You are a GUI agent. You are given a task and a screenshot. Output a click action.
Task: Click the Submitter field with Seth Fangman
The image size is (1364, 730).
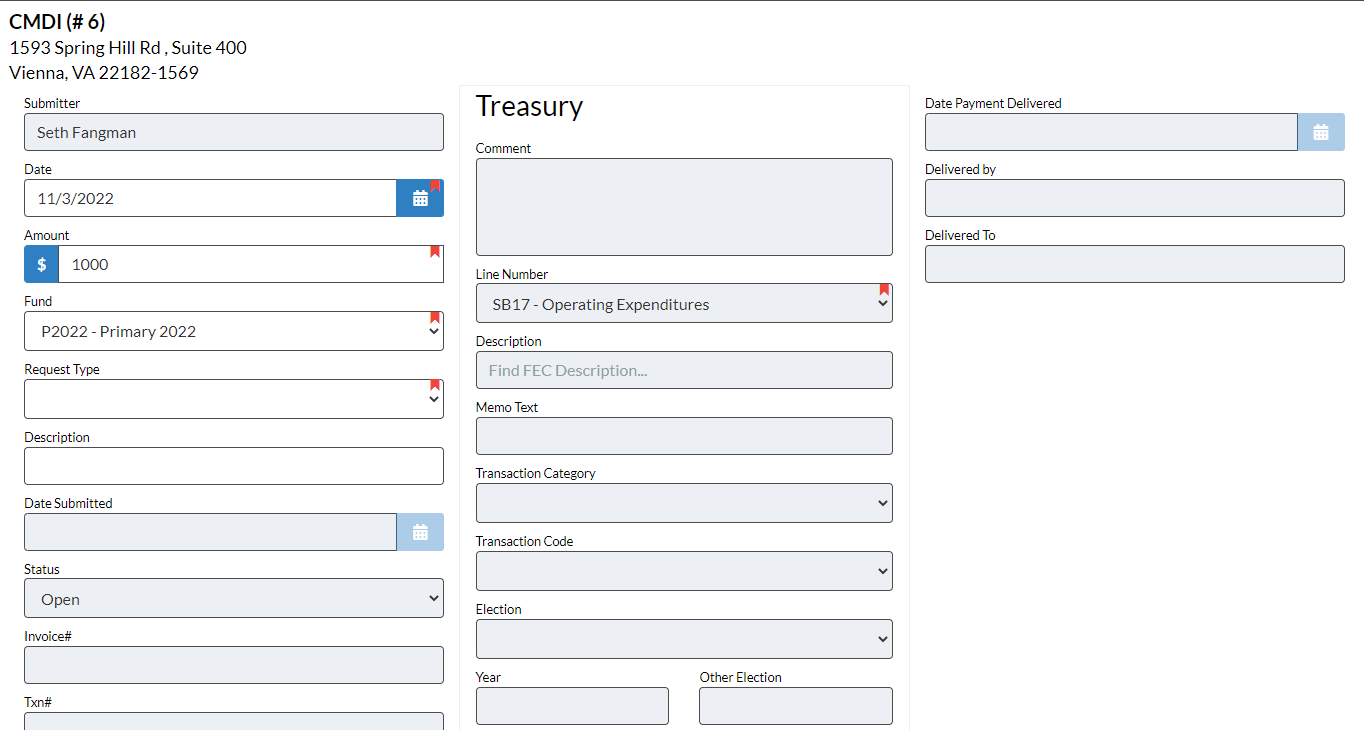click(x=234, y=132)
